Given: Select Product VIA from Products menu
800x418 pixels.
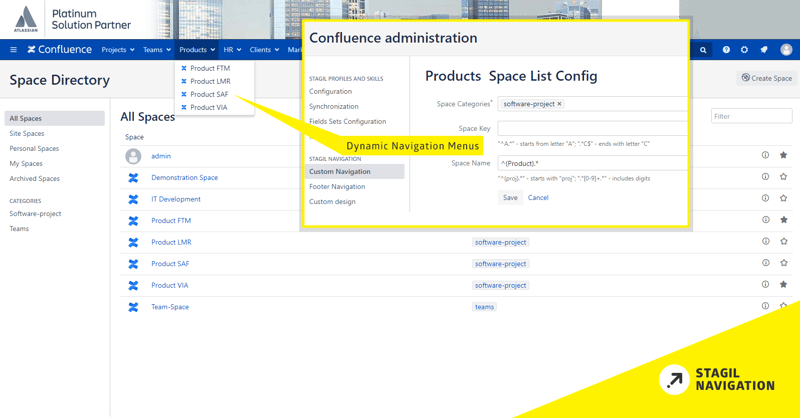Looking at the screenshot, I should (209, 107).
